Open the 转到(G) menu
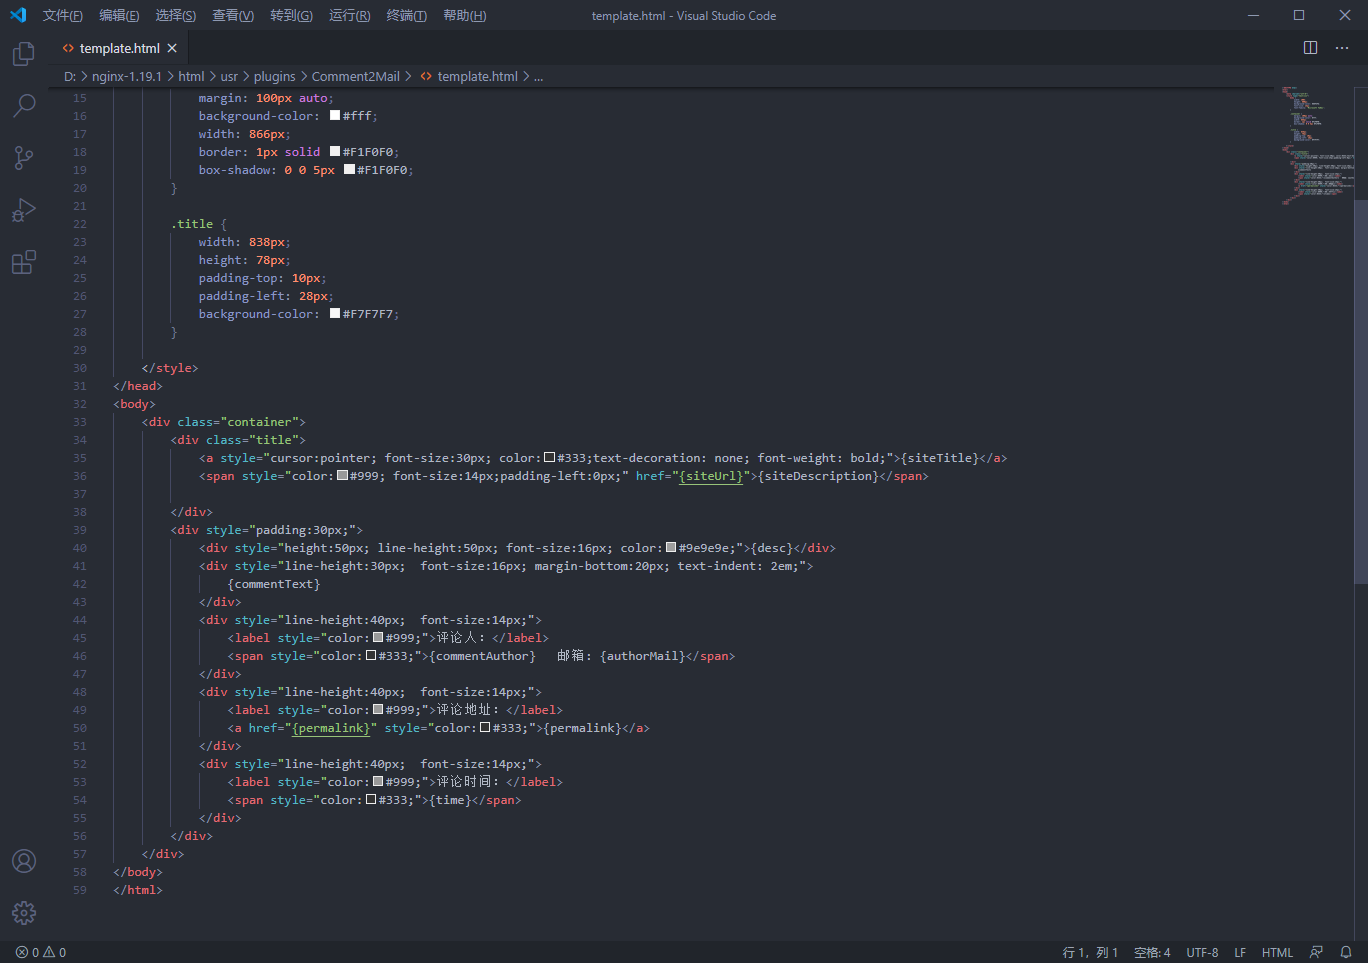Image resolution: width=1368 pixels, height=963 pixels. click(x=291, y=15)
